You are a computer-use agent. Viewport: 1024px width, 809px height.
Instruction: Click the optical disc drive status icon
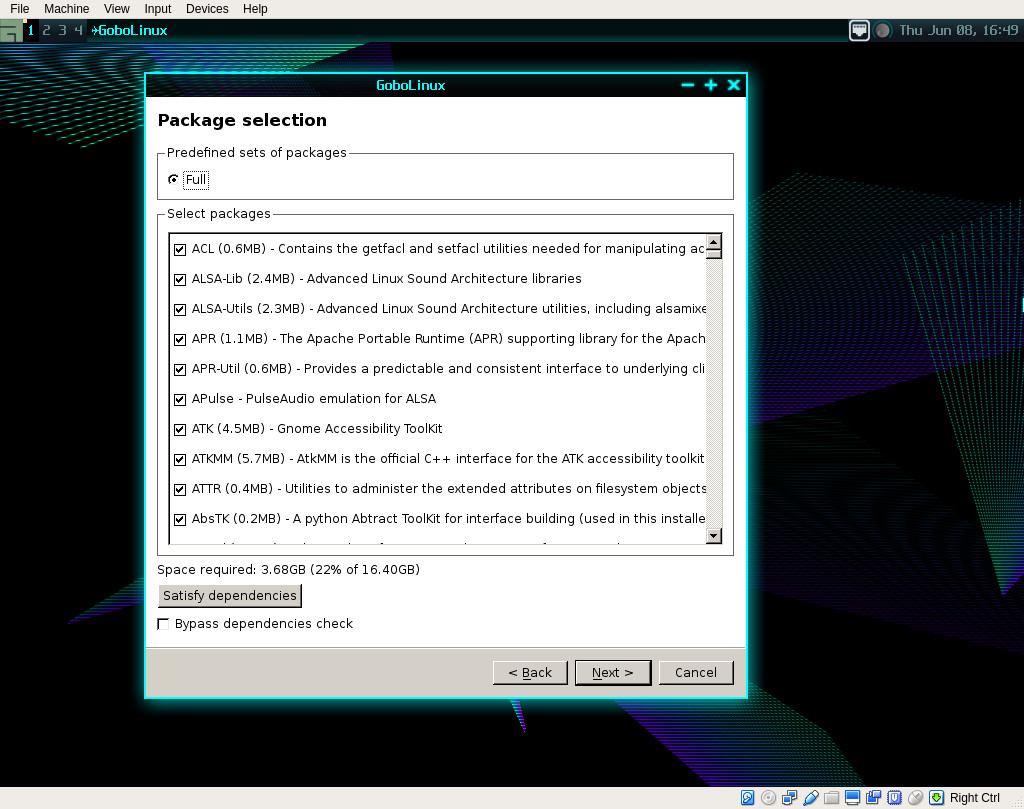click(768, 797)
